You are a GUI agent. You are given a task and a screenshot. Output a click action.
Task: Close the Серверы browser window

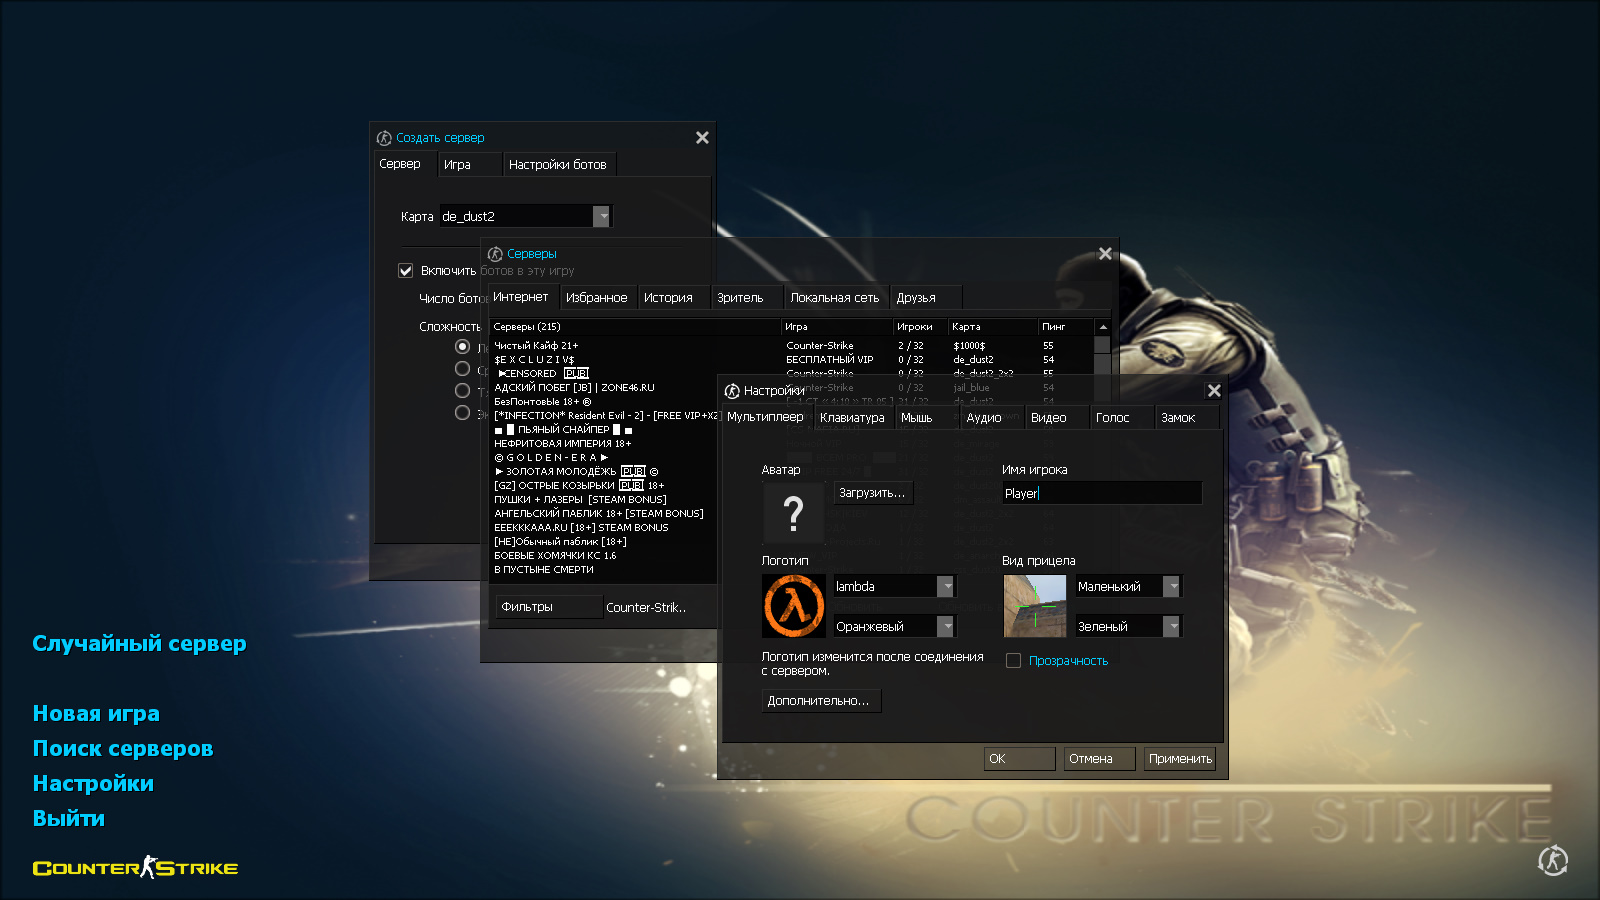(x=1105, y=254)
